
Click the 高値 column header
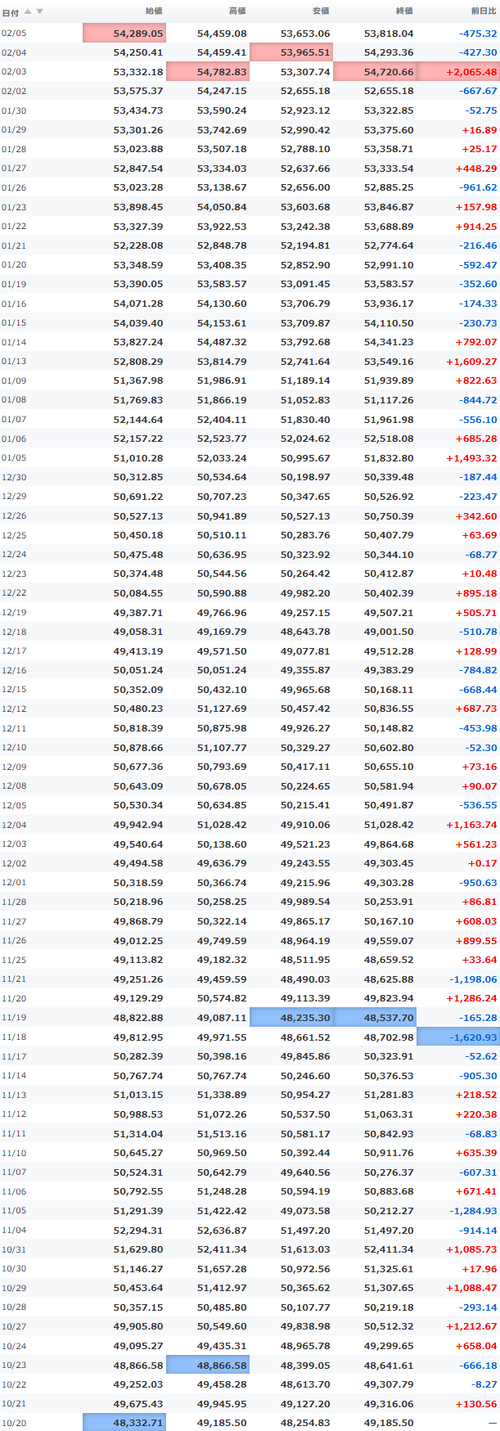pyautogui.click(x=237, y=12)
